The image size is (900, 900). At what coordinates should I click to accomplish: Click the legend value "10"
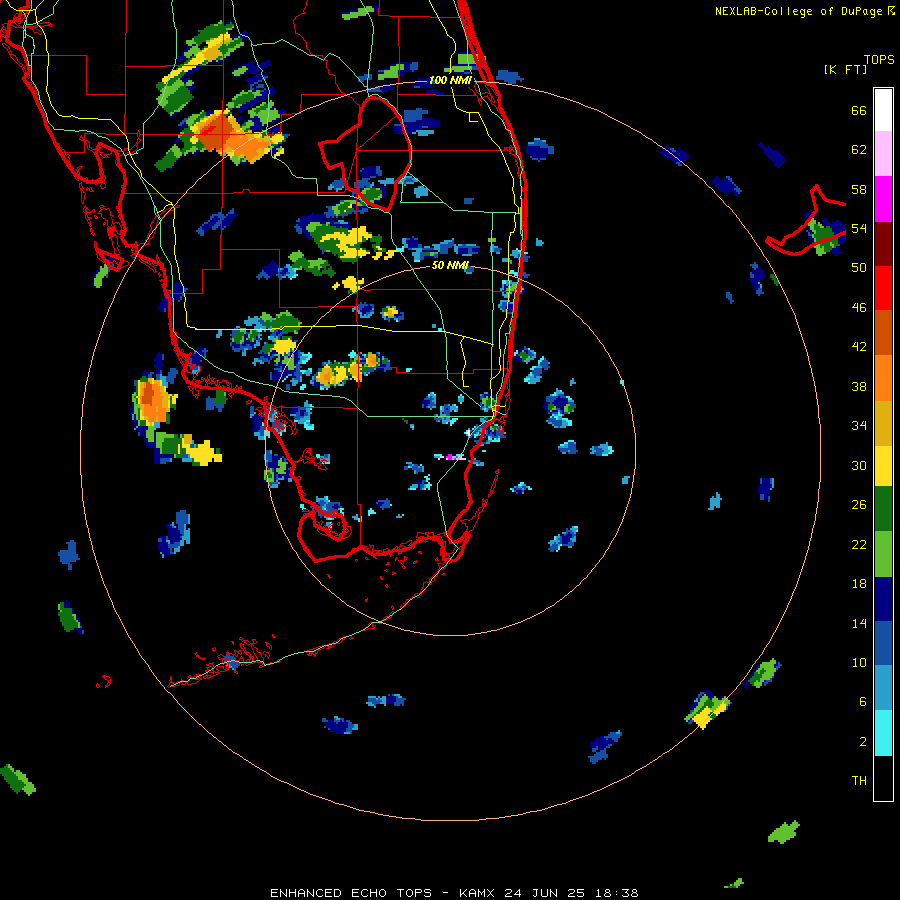859,662
